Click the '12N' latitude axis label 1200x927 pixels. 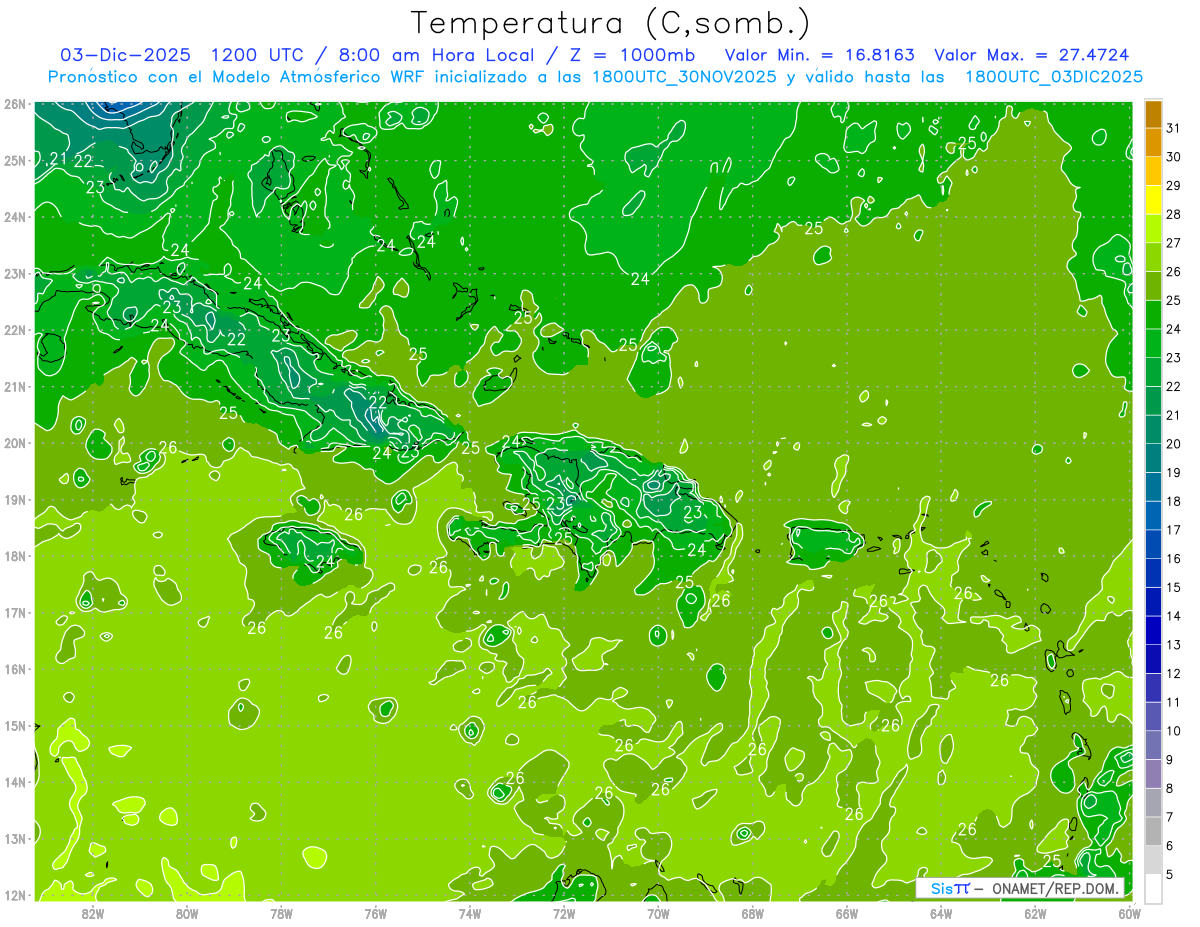[14, 895]
